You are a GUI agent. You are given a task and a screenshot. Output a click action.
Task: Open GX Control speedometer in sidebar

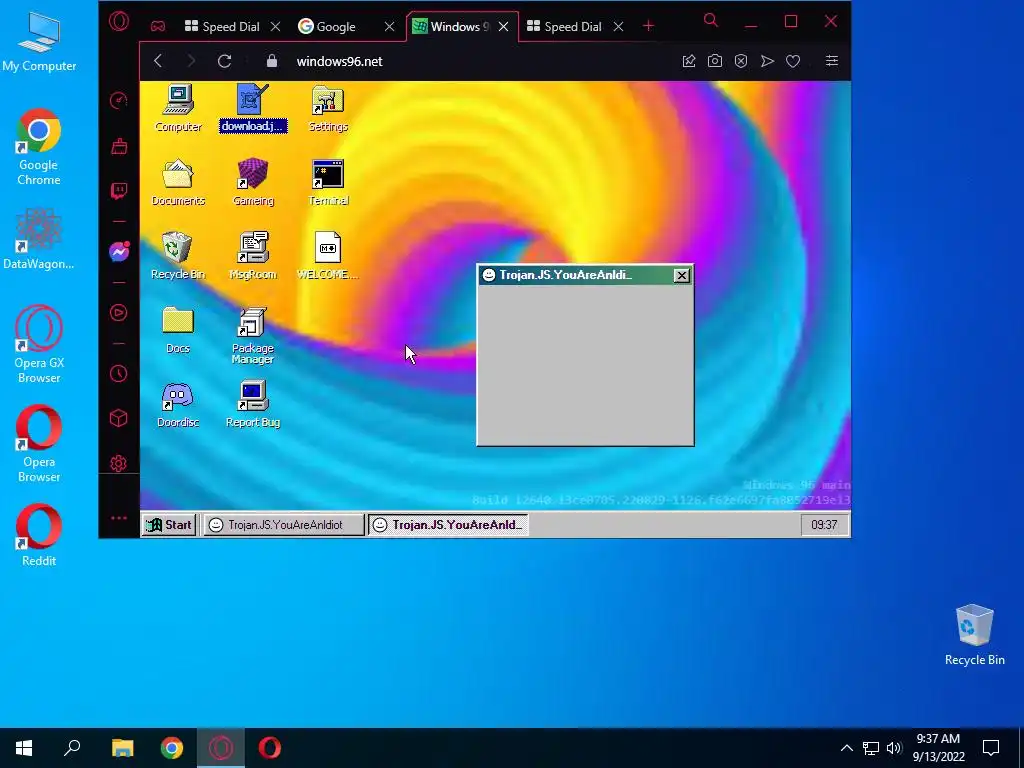pos(119,101)
